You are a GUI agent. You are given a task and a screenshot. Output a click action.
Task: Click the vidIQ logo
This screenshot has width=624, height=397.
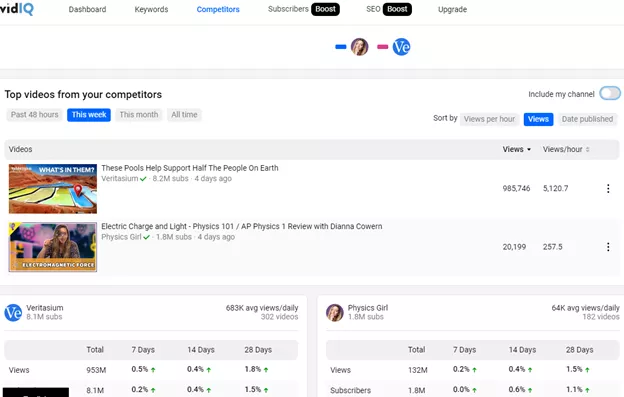(17, 9)
